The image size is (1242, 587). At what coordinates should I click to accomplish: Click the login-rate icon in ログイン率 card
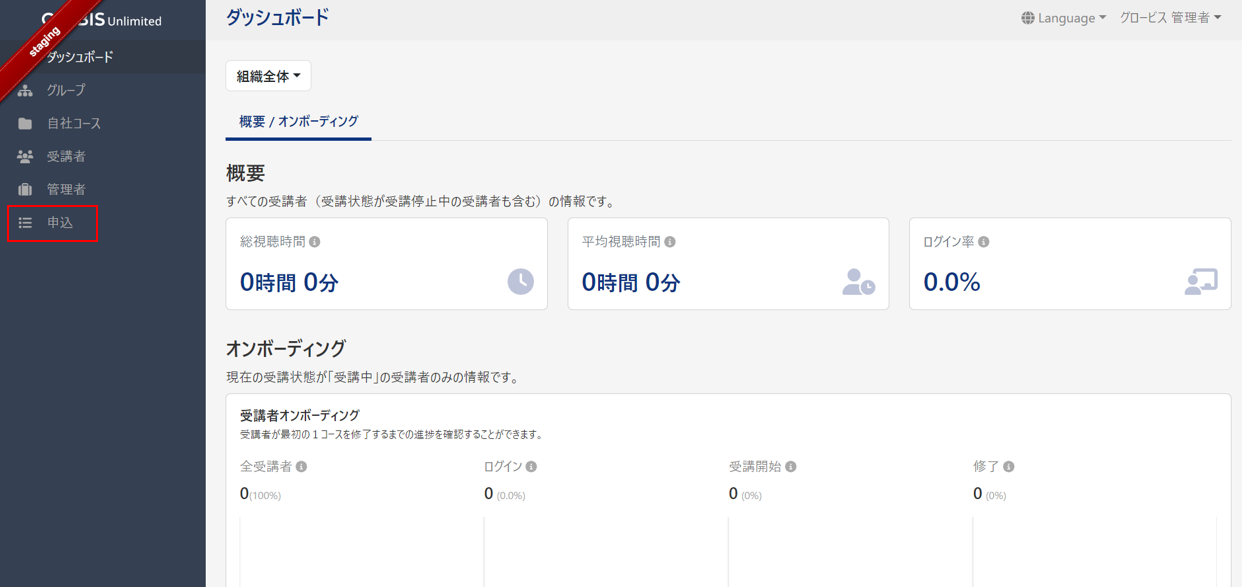click(1201, 282)
